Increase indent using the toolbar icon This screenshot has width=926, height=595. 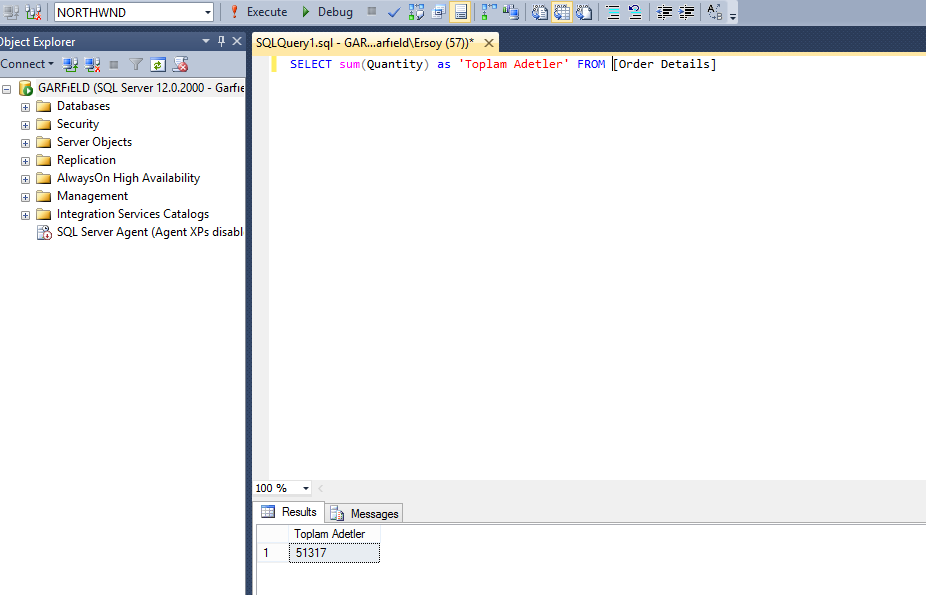pyautogui.click(x=687, y=12)
